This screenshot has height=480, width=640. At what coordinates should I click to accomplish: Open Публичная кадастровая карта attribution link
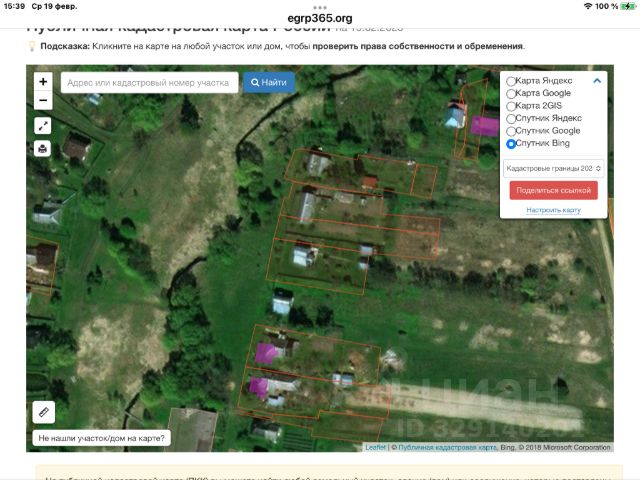(x=447, y=447)
